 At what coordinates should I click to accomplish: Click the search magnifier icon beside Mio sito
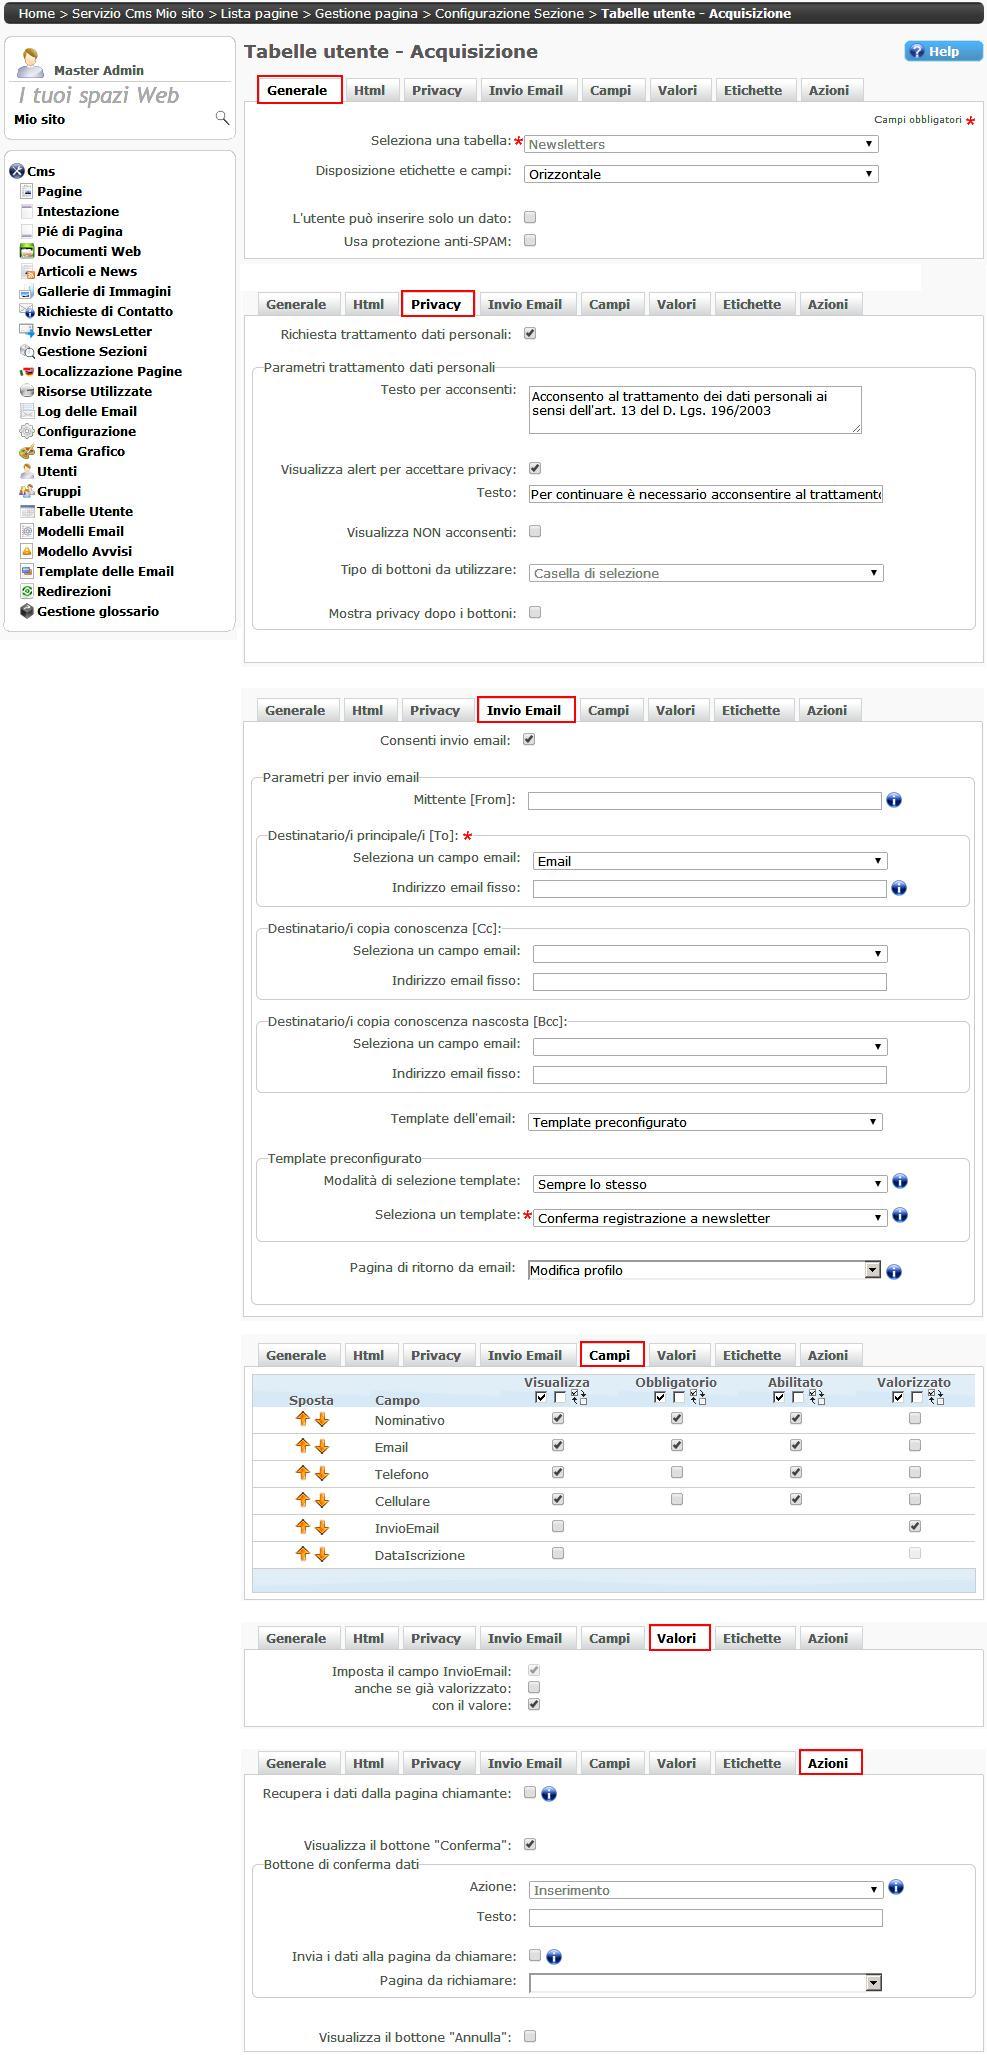(222, 118)
